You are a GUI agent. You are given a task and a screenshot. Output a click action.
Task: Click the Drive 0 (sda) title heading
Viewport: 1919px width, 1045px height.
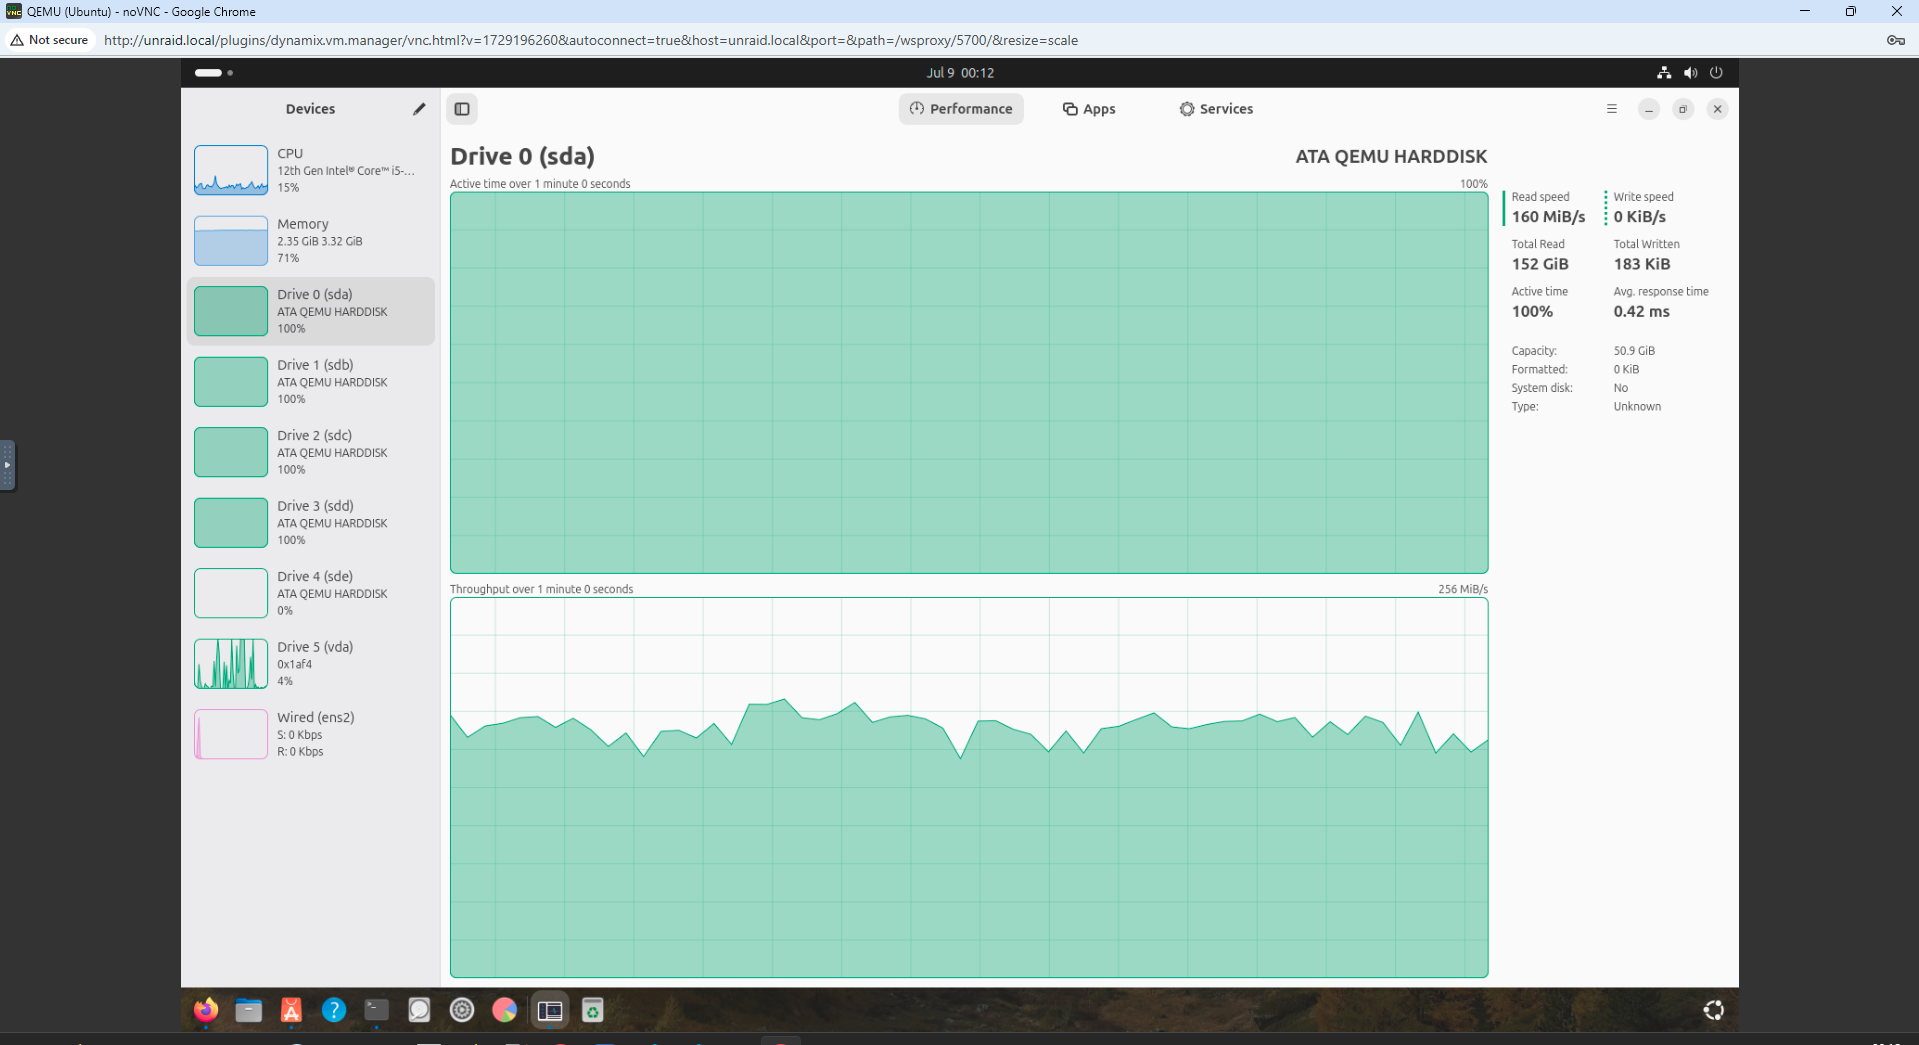click(522, 156)
